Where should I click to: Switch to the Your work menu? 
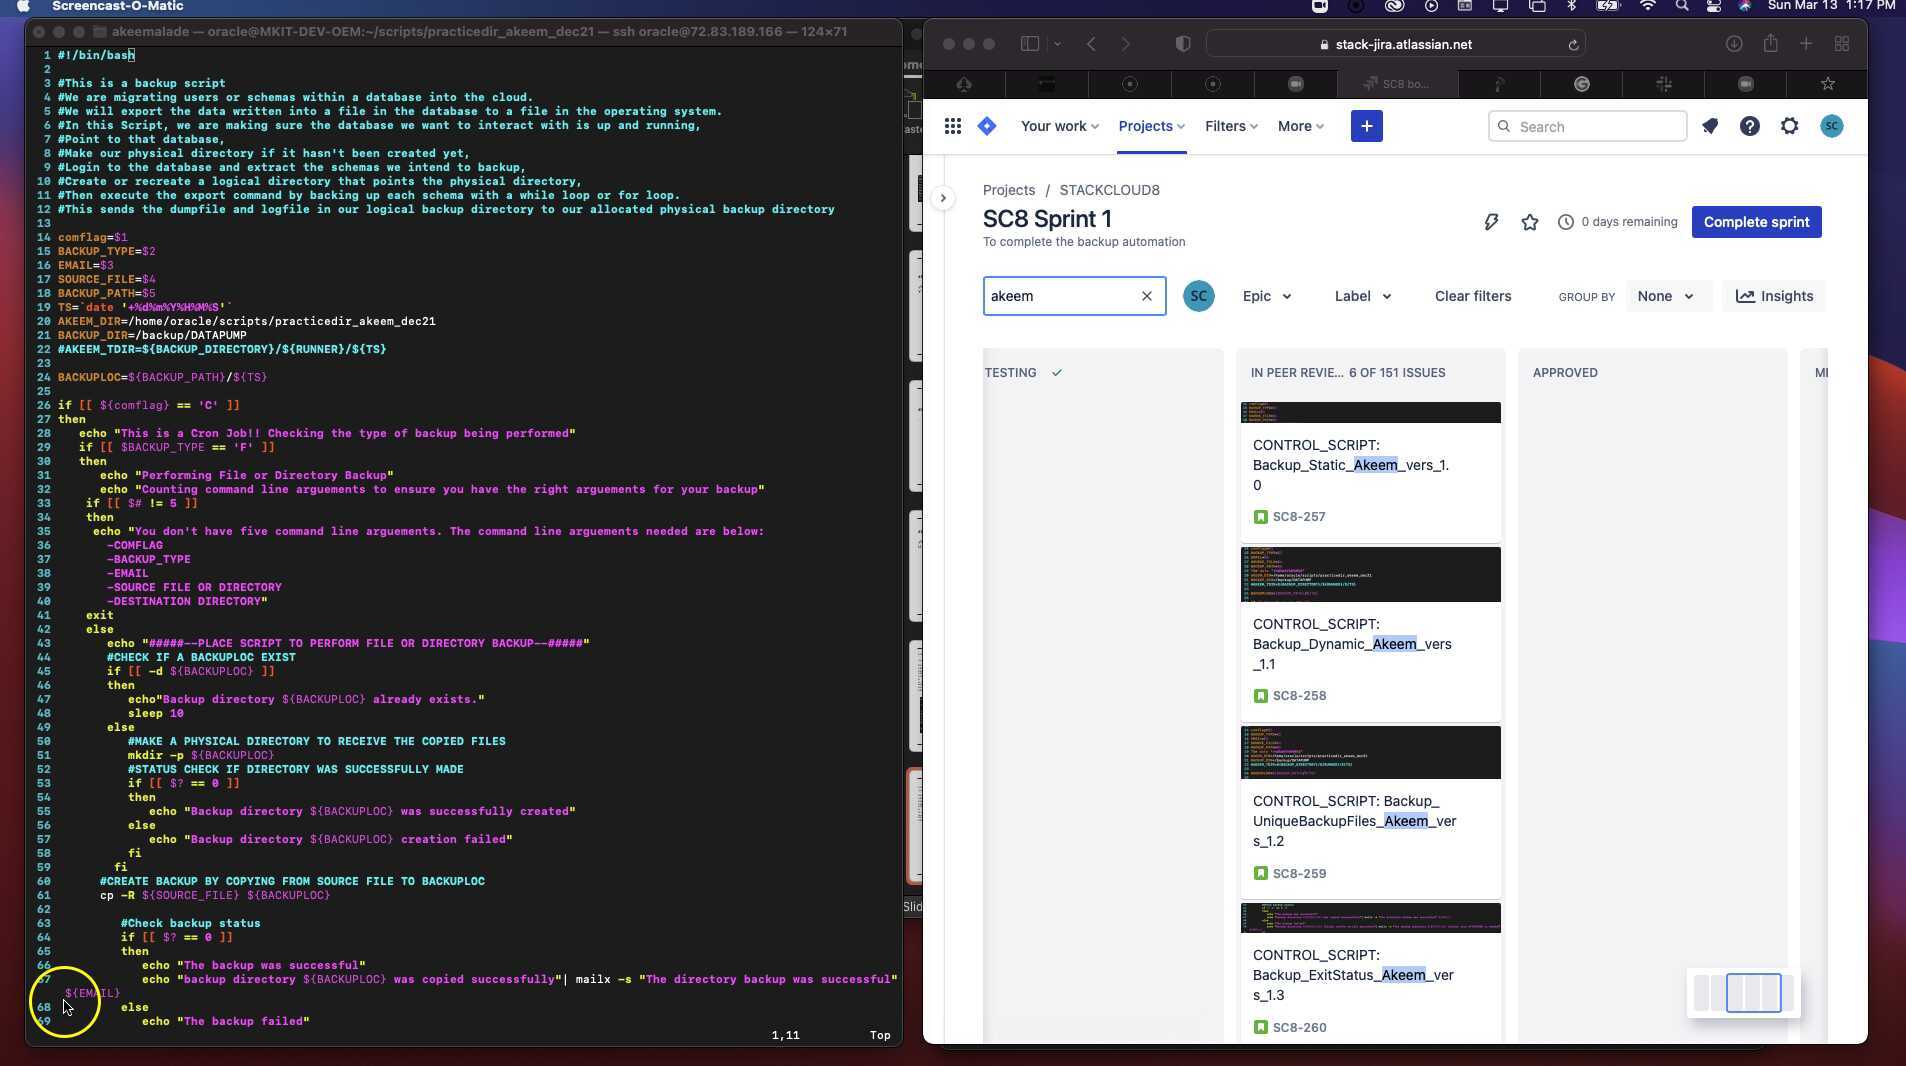click(x=1057, y=126)
